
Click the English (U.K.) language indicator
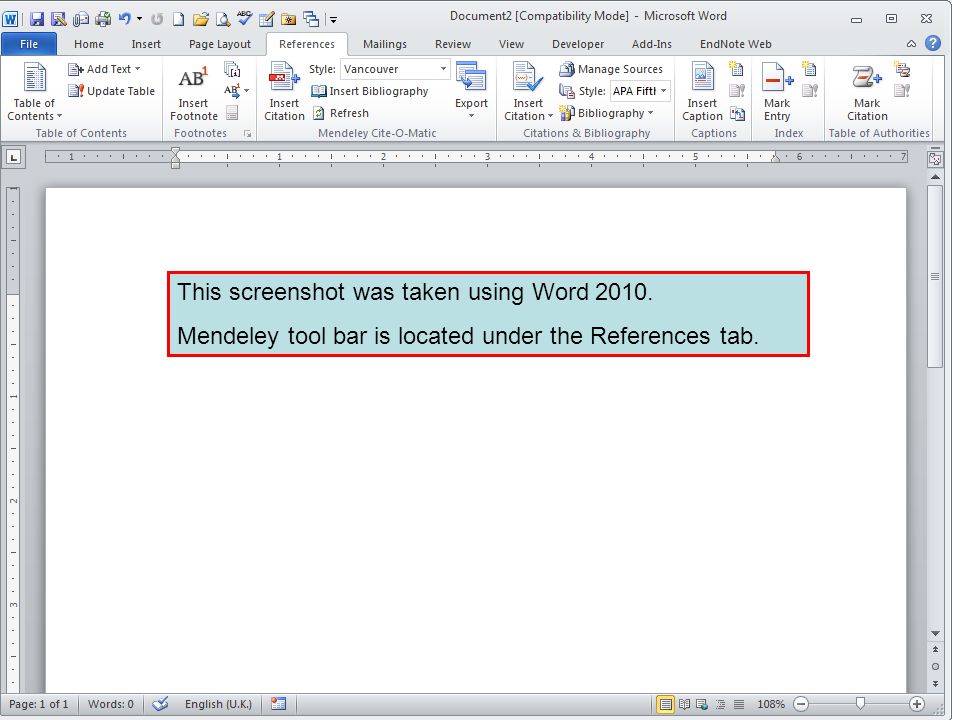[x=218, y=704]
